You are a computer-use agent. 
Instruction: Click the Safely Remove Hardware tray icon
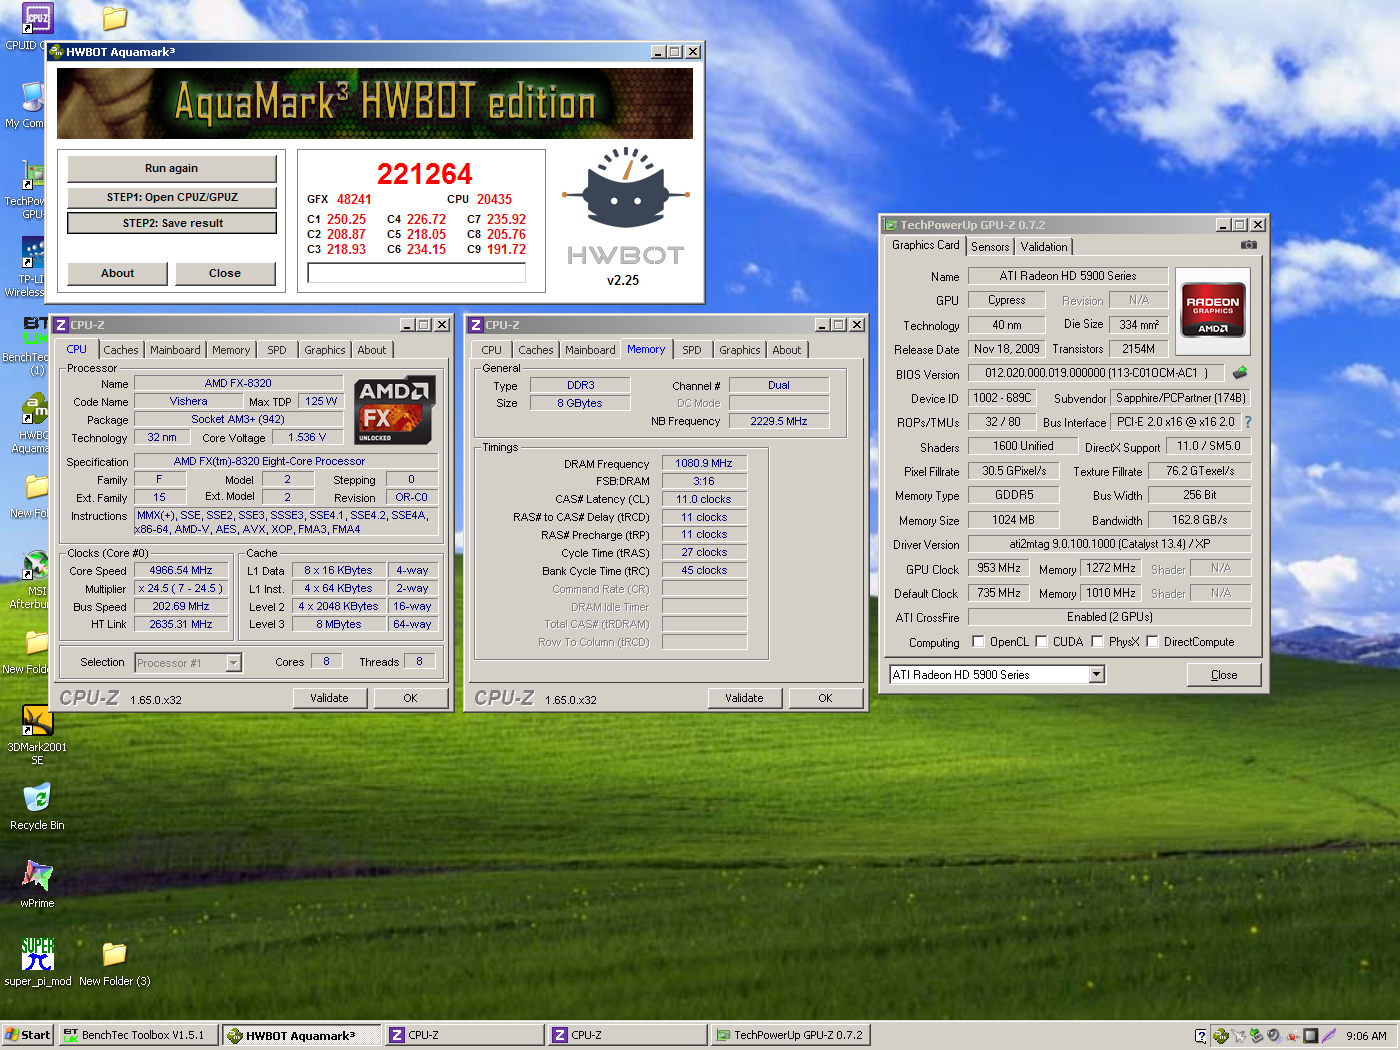1257,1036
